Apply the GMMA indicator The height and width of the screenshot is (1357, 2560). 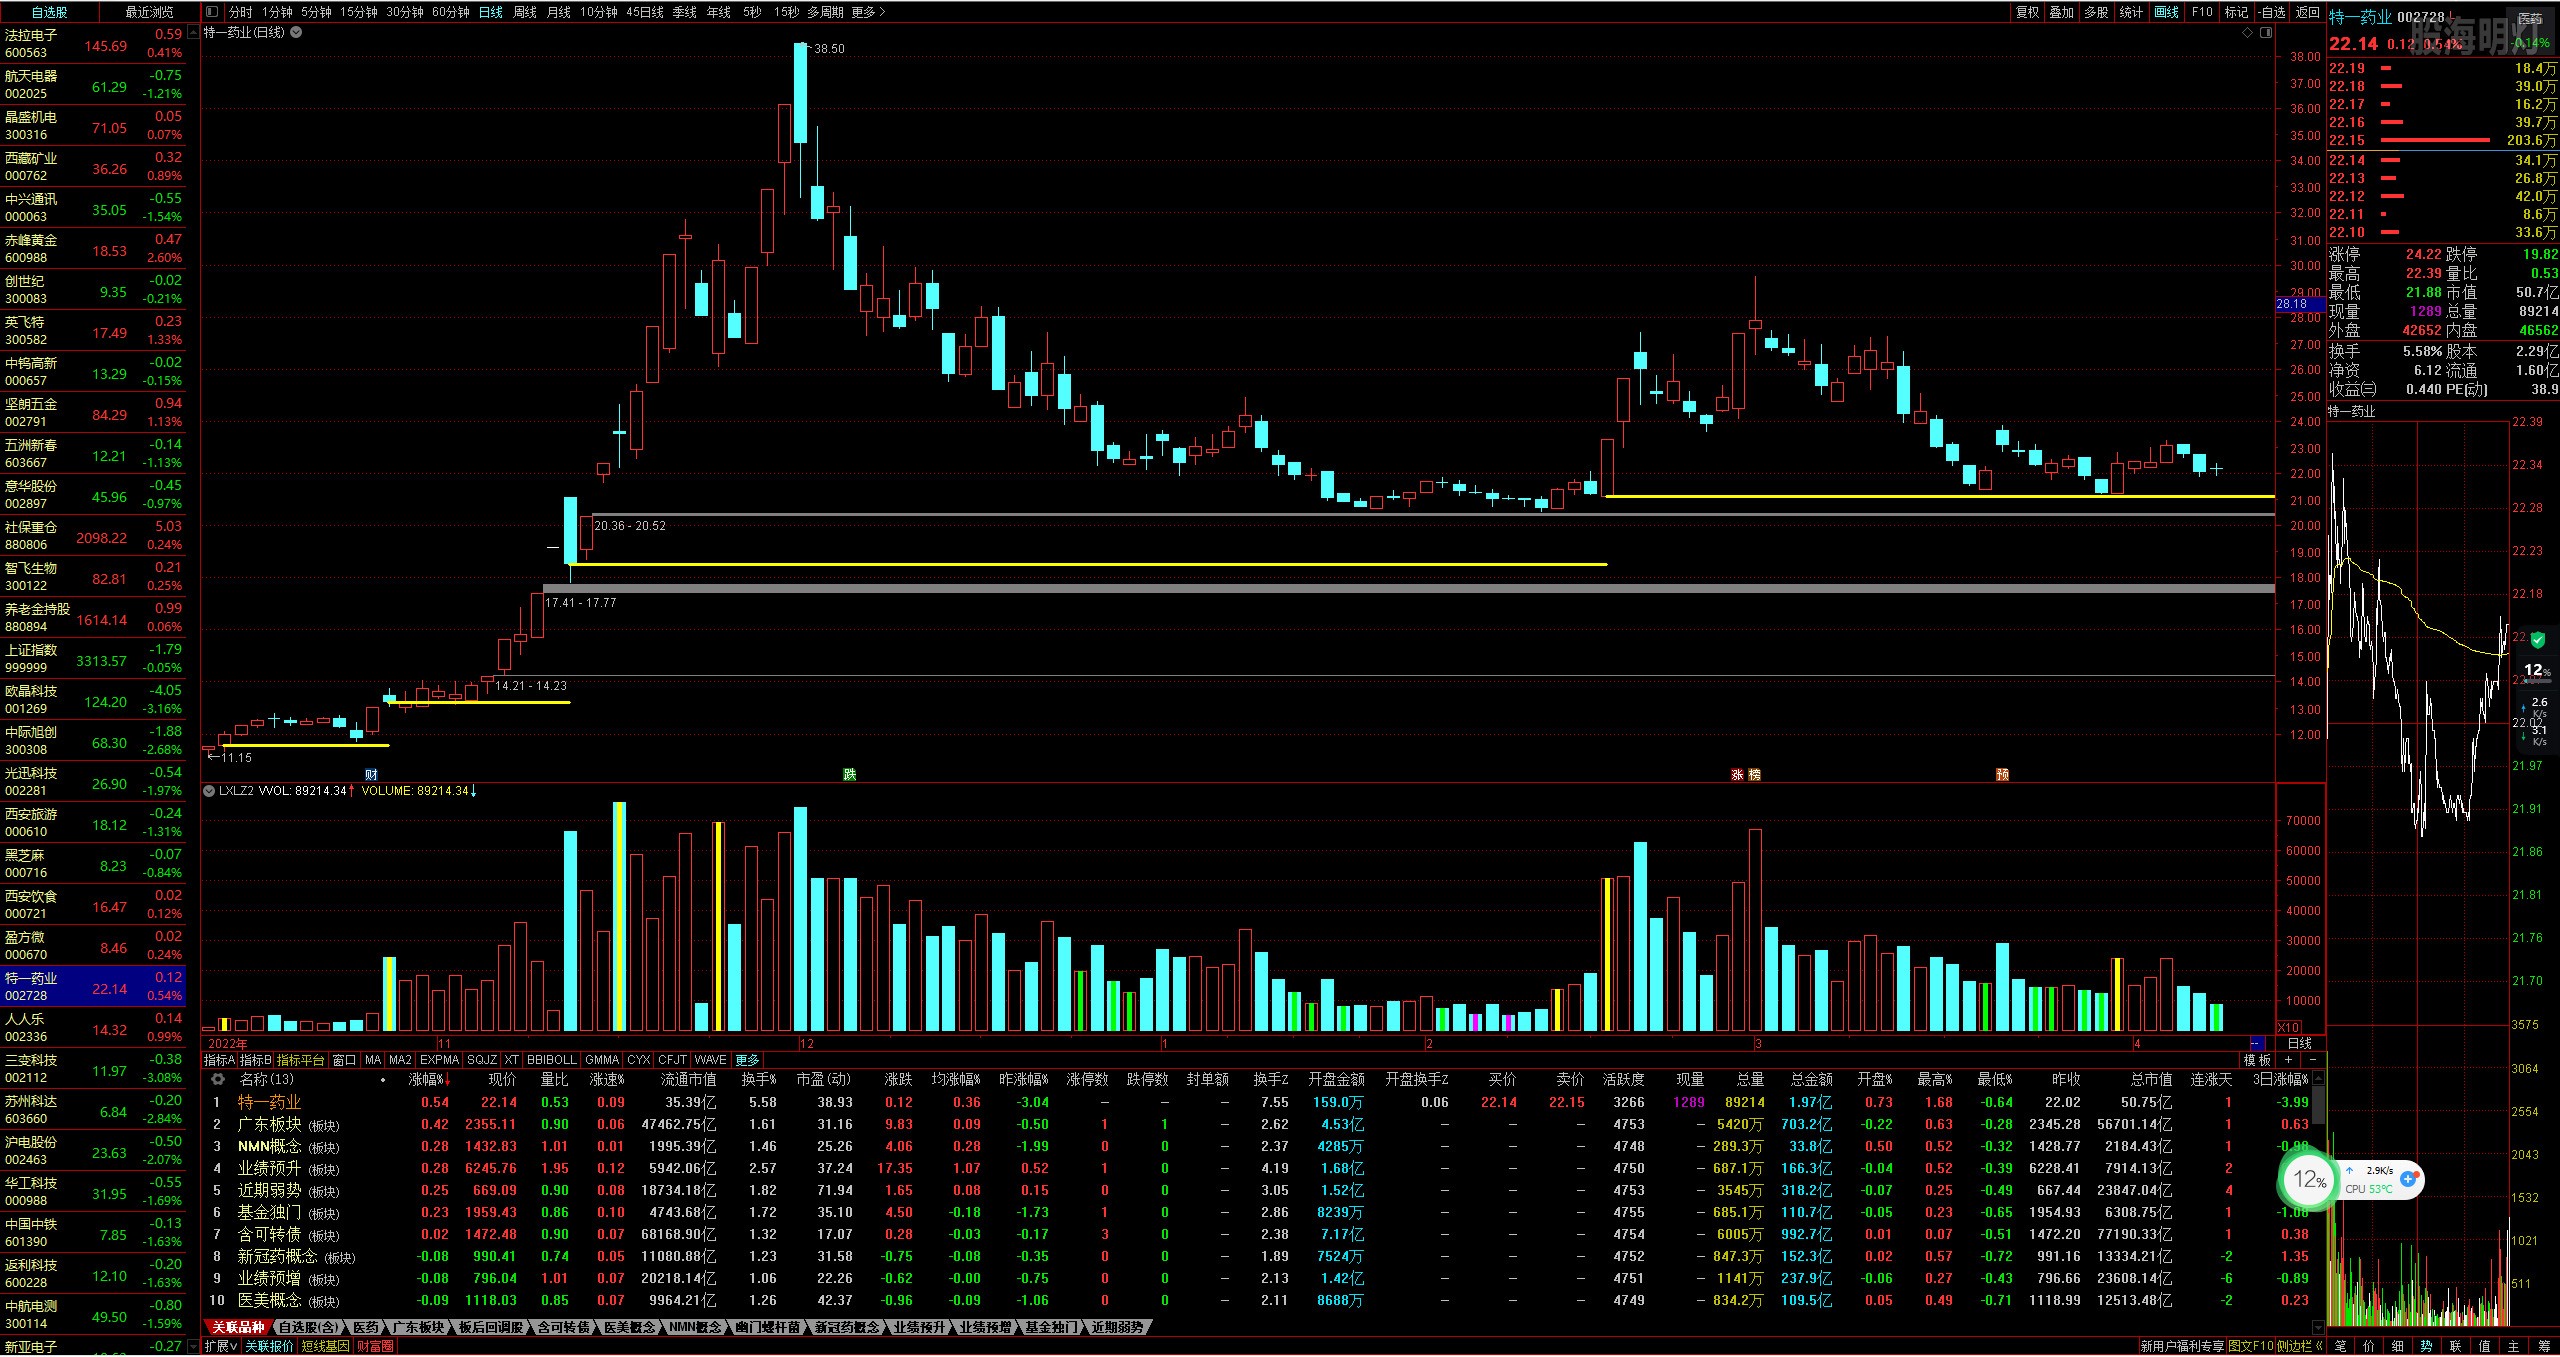(602, 1060)
